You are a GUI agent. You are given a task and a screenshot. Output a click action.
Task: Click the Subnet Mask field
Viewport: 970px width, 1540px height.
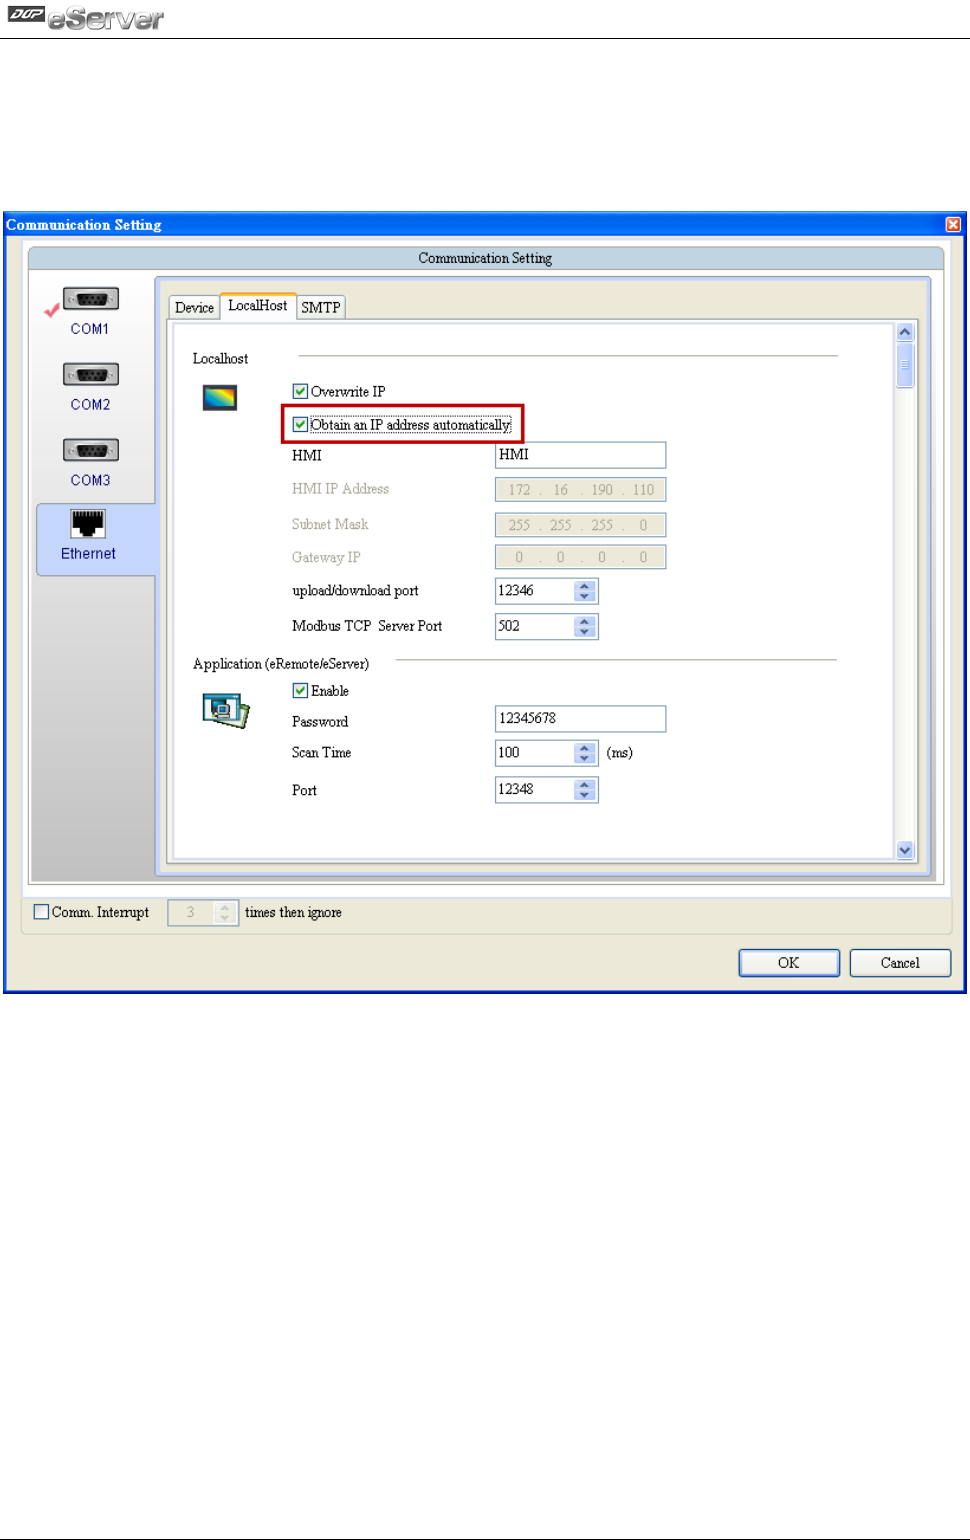(x=580, y=525)
